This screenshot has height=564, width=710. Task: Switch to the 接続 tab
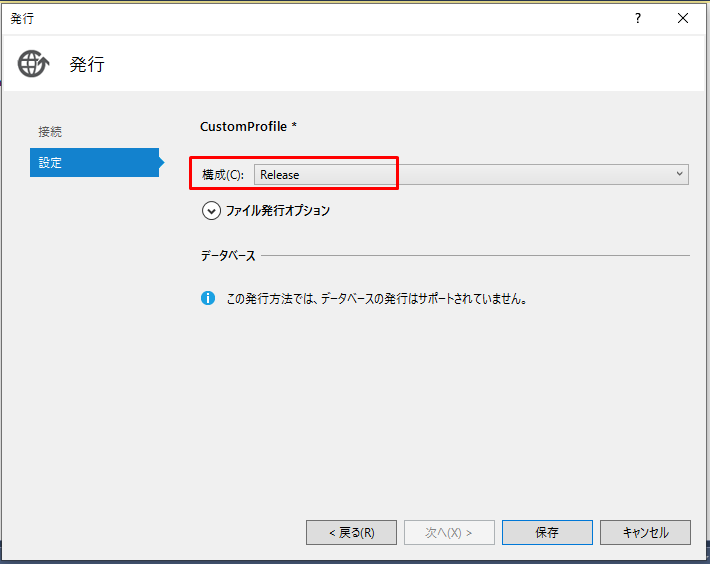(50, 132)
